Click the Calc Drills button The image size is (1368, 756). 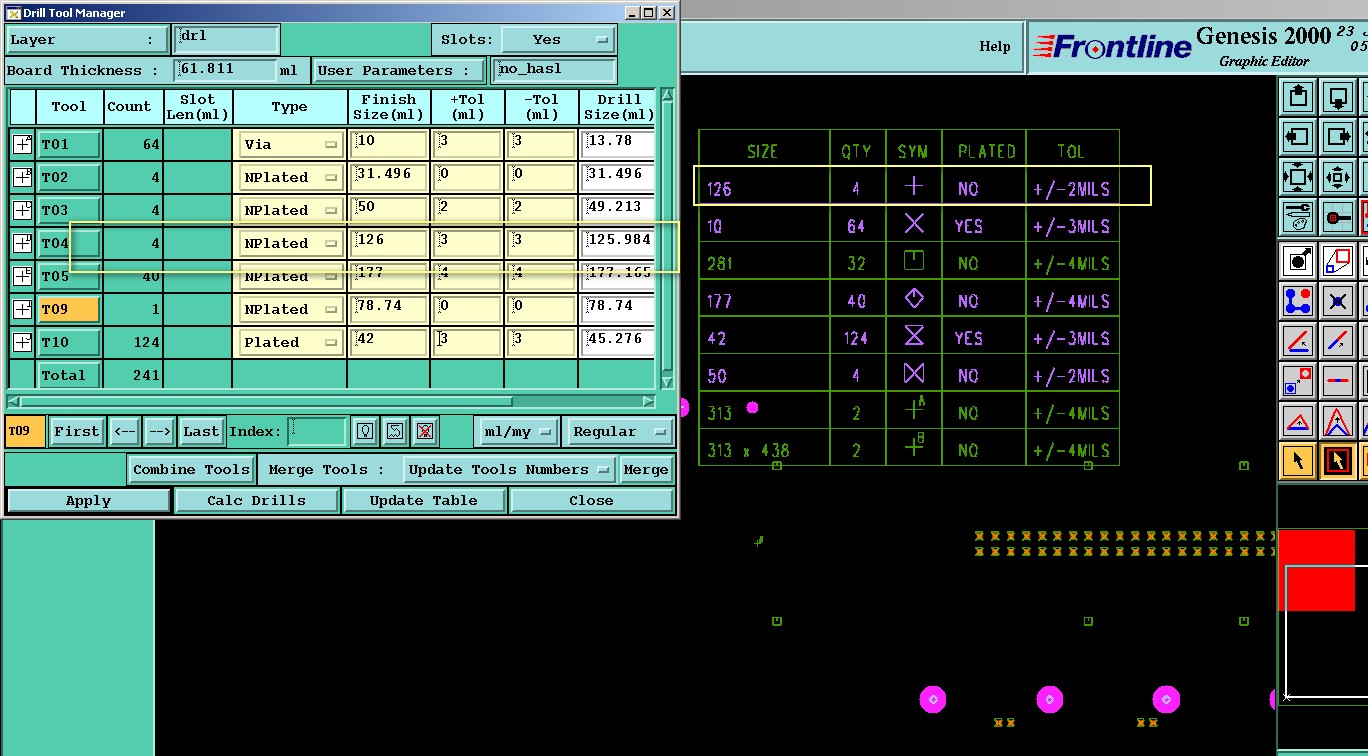(x=257, y=500)
